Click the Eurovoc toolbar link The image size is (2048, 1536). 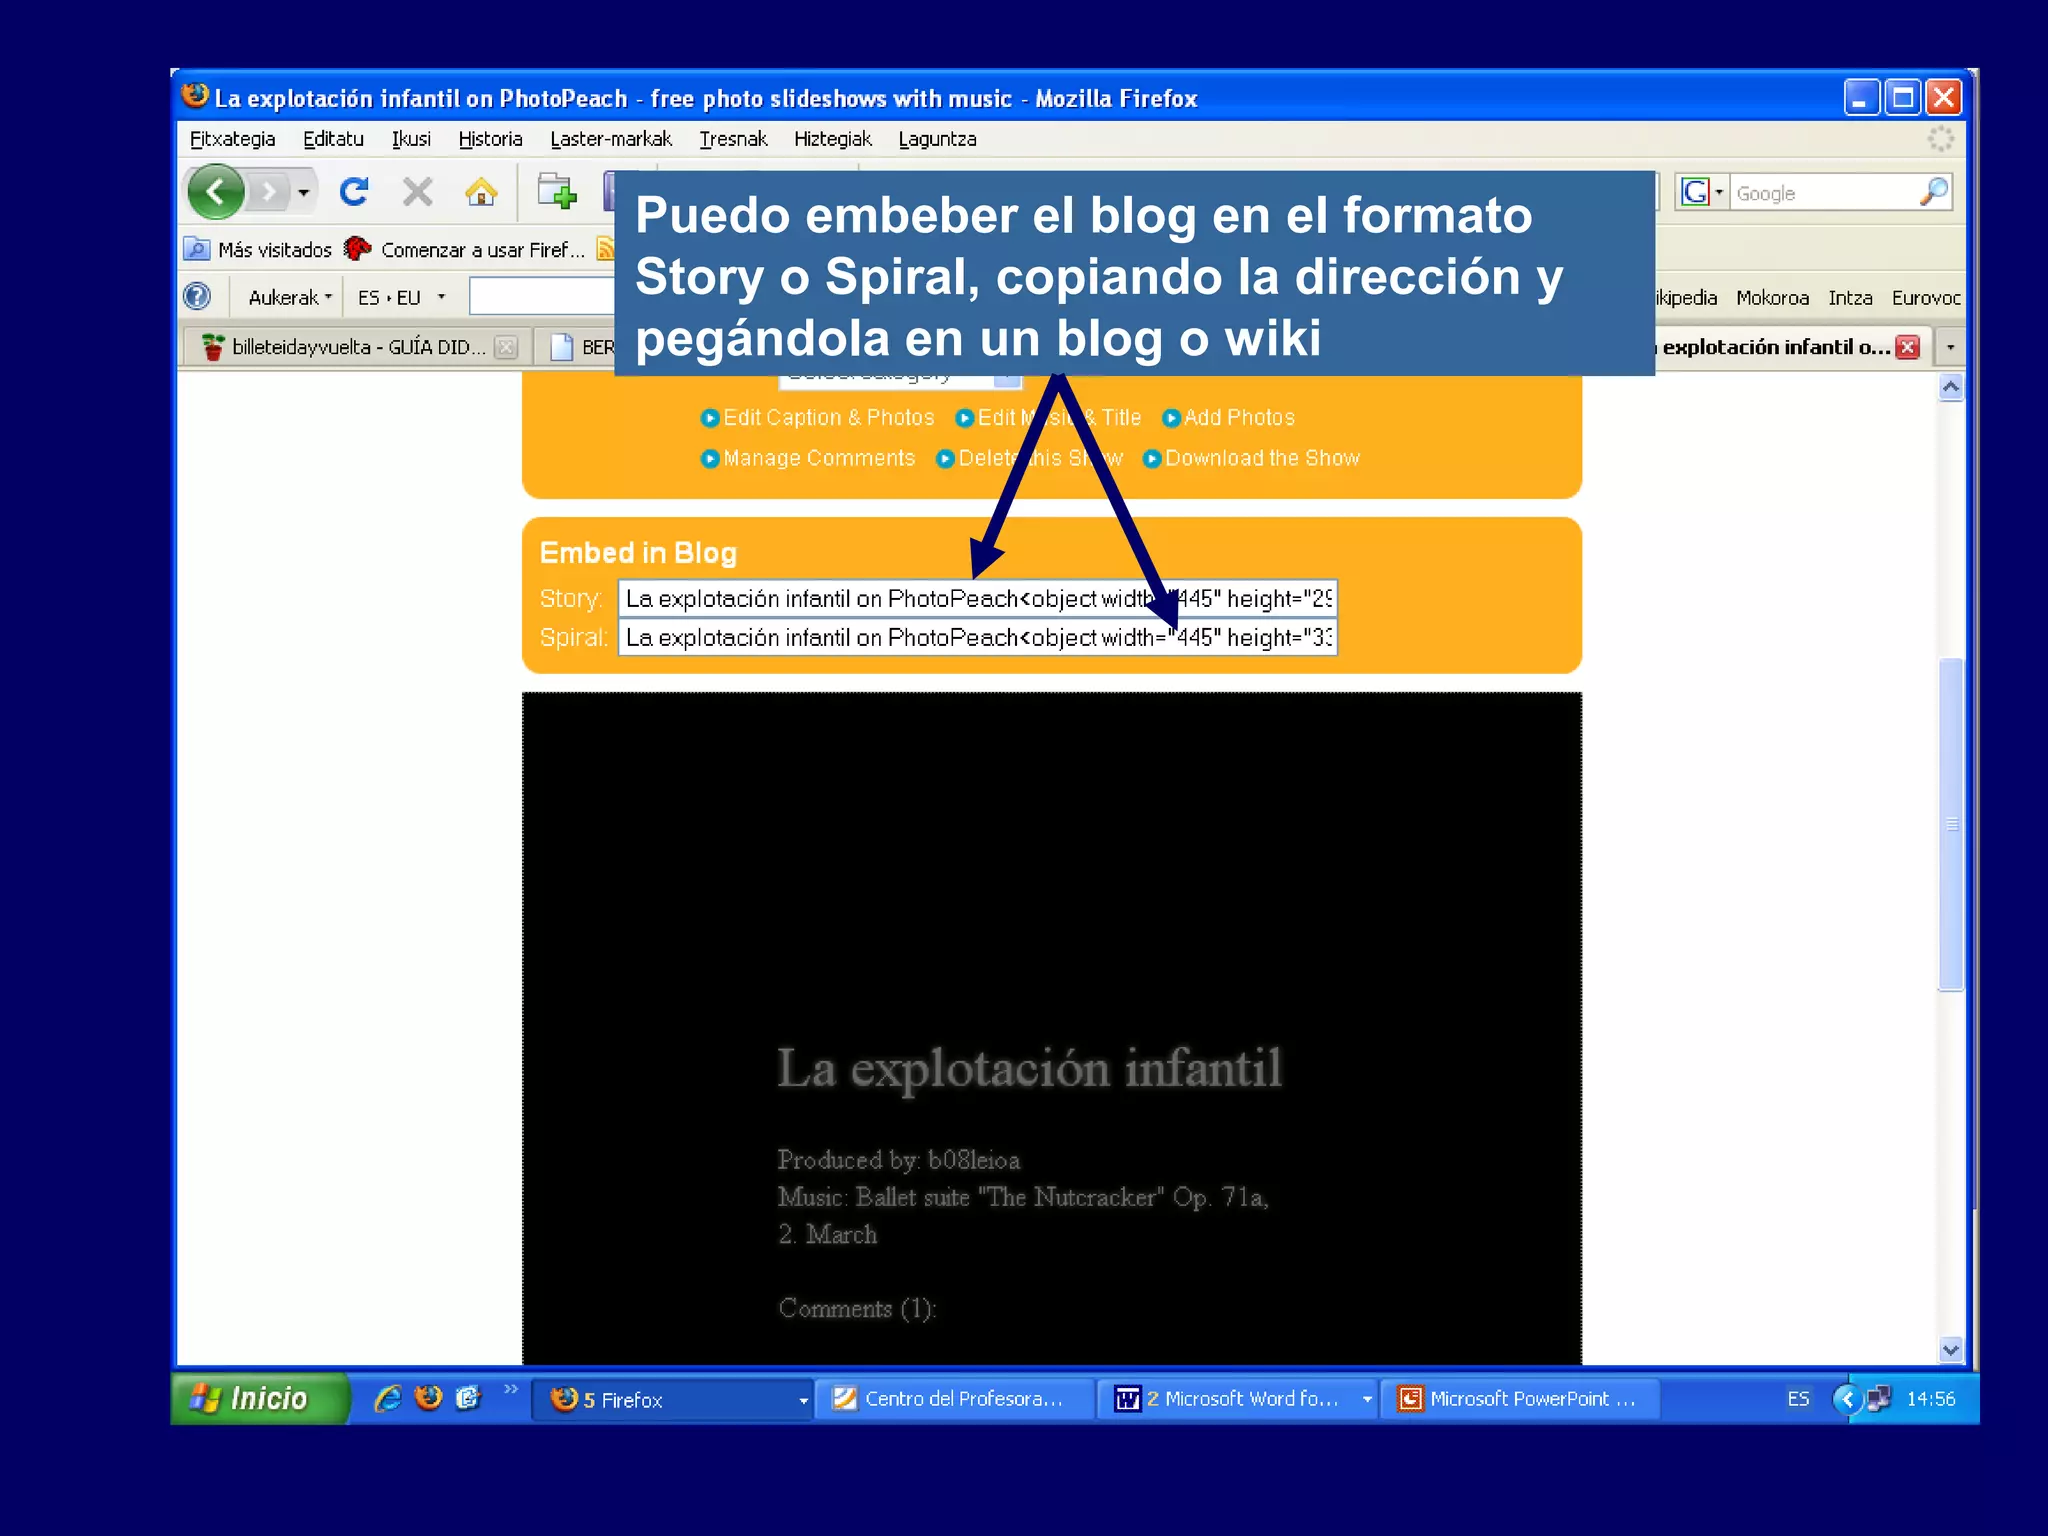[x=1926, y=297]
